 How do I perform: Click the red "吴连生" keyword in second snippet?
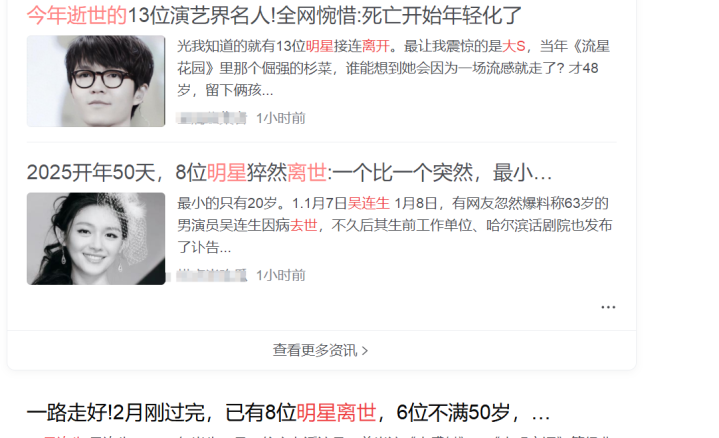click(x=369, y=203)
